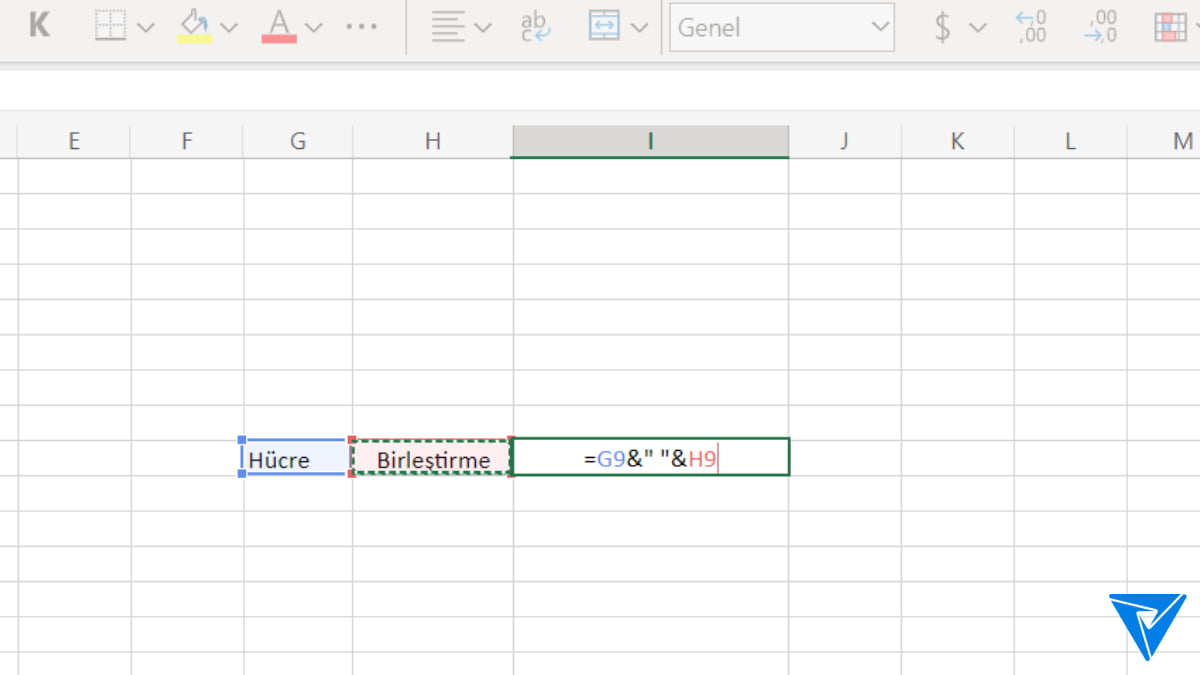Open the borders dropdown arrow
1200x675 pixels.
(146, 27)
